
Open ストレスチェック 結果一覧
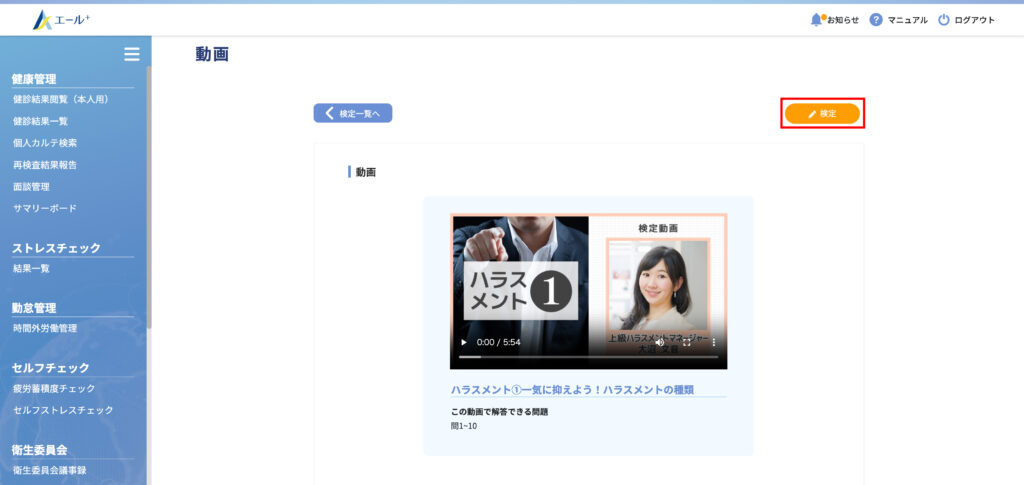point(31,269)
